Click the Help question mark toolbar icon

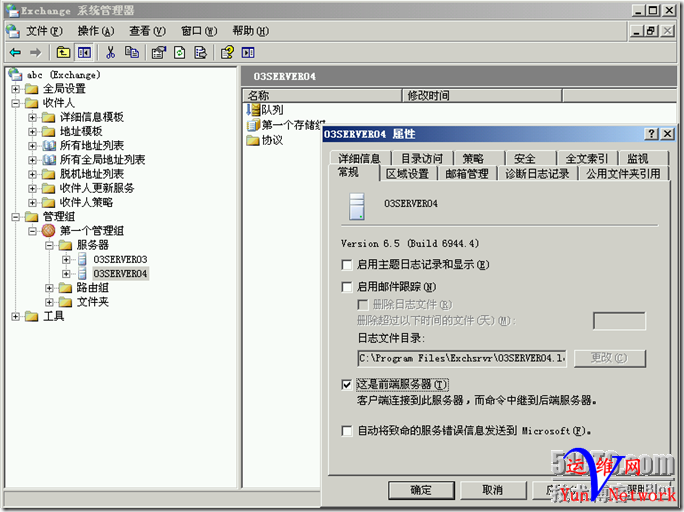227,53
